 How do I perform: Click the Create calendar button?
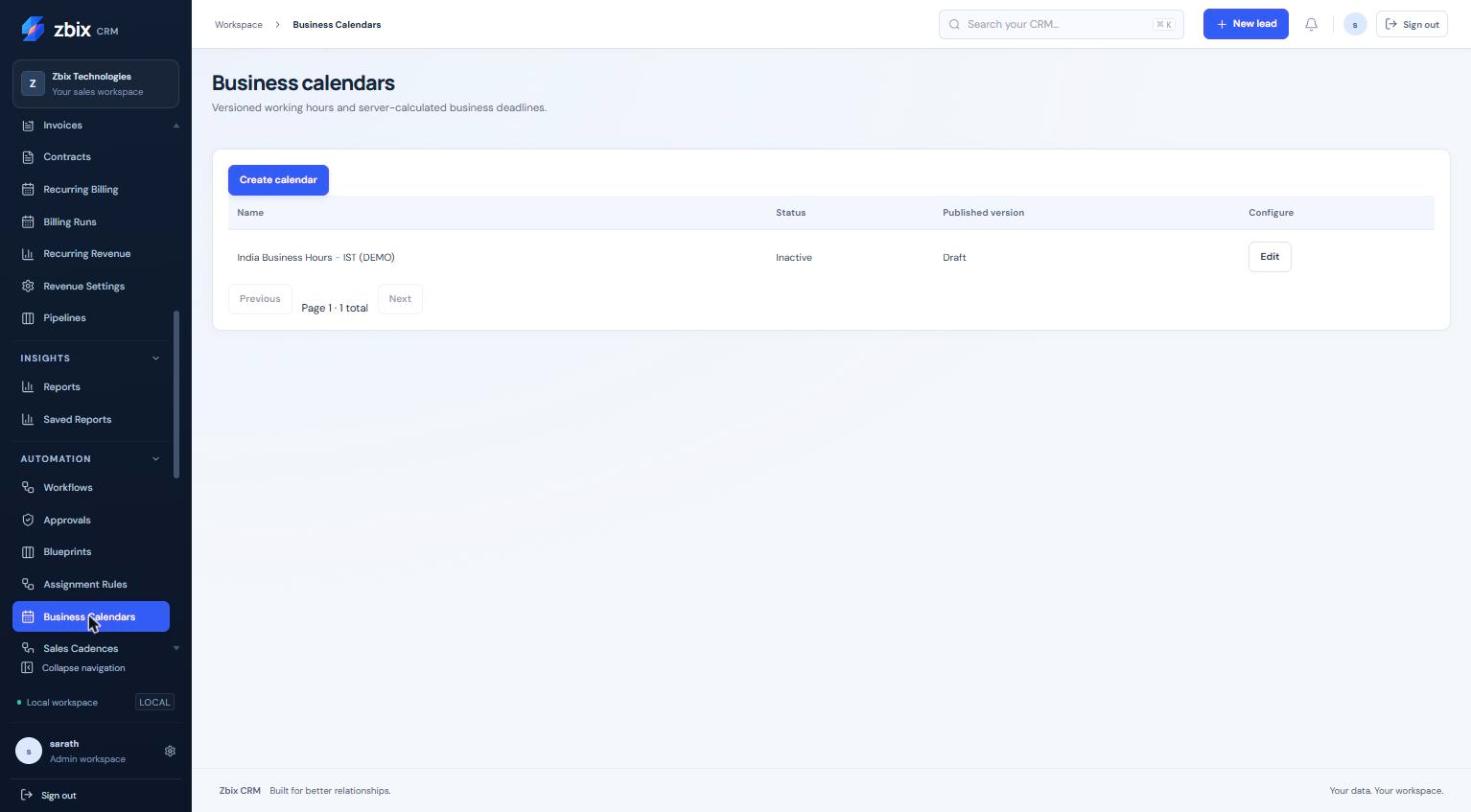tap(278, 180)
